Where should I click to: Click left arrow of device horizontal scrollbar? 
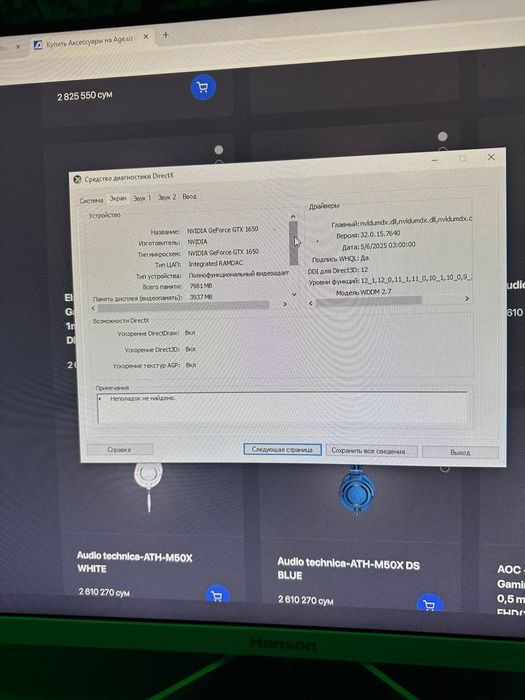93,308
